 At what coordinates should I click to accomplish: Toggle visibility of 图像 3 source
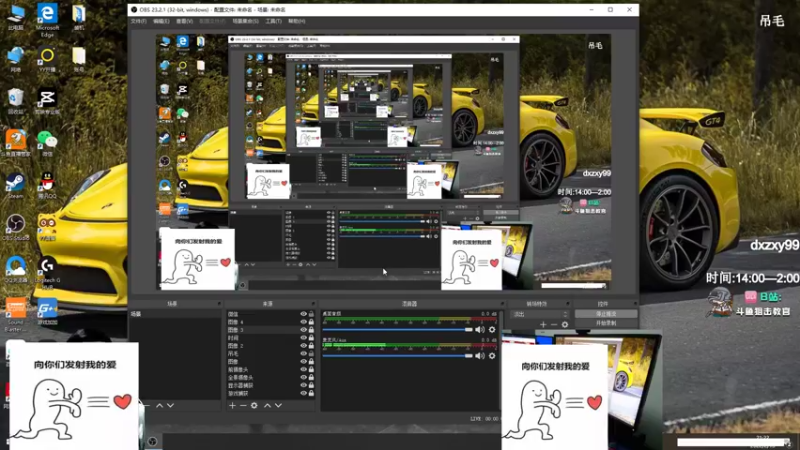[304, 330]
